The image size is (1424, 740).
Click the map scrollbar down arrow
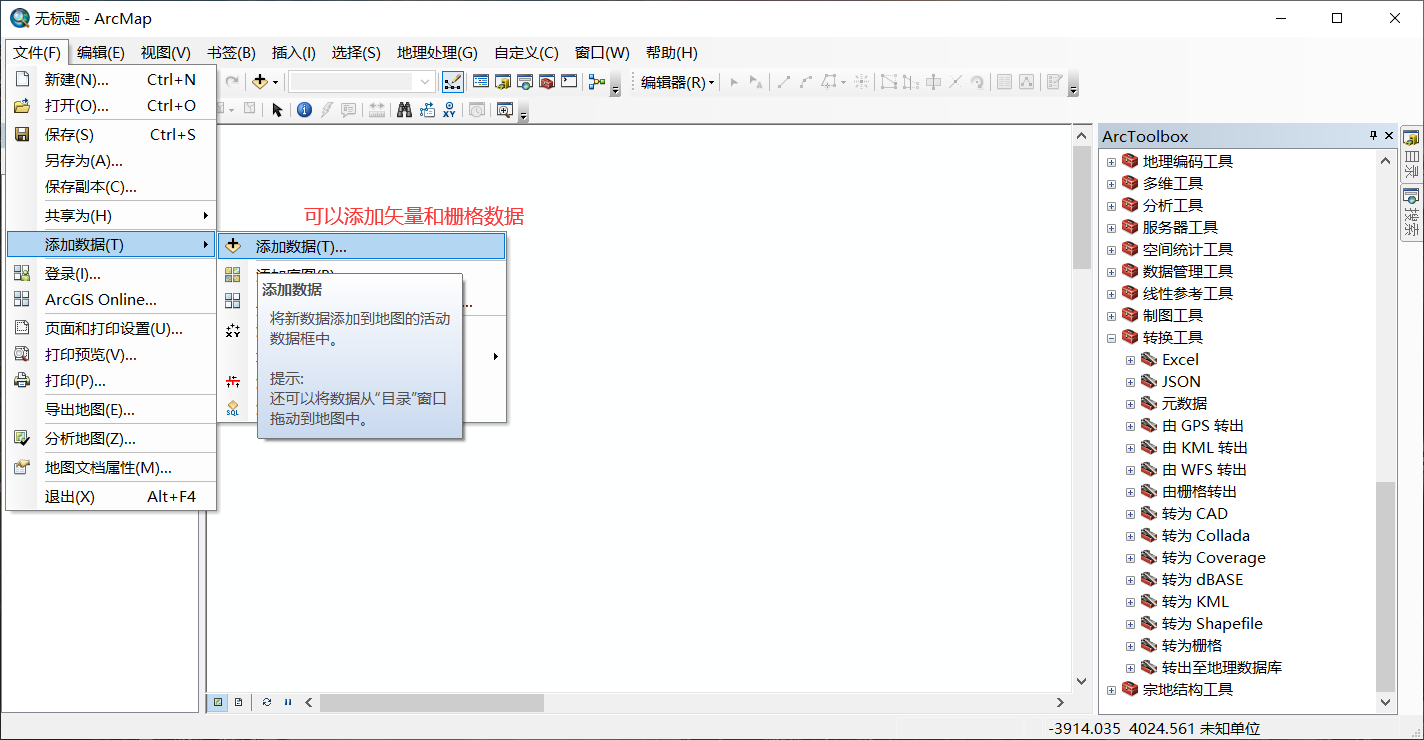(x=1081, y=681)
